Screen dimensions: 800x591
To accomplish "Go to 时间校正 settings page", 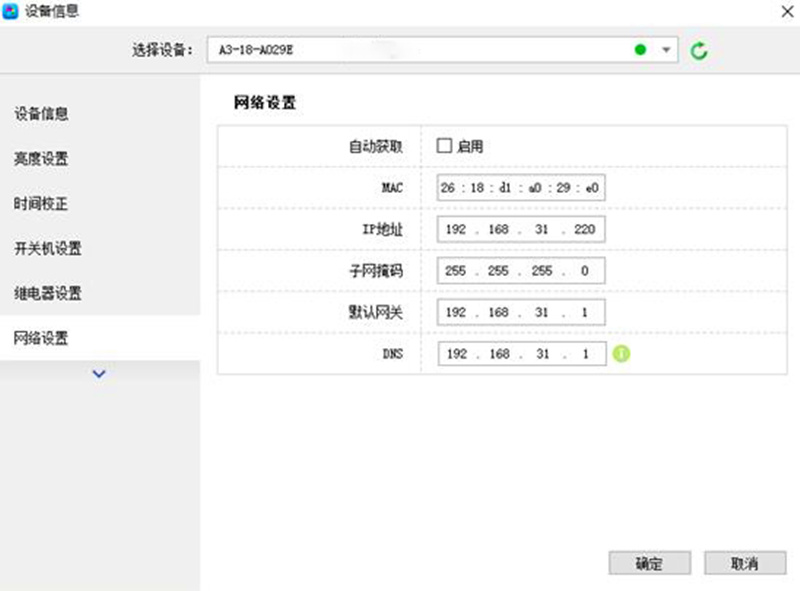I will [x=41, y=204].
